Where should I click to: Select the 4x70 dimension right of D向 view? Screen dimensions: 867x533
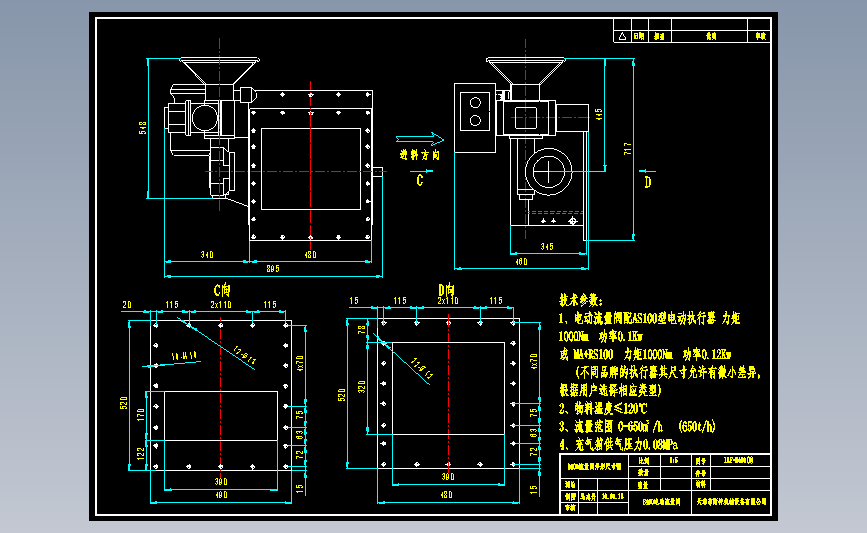coord(534,362)
